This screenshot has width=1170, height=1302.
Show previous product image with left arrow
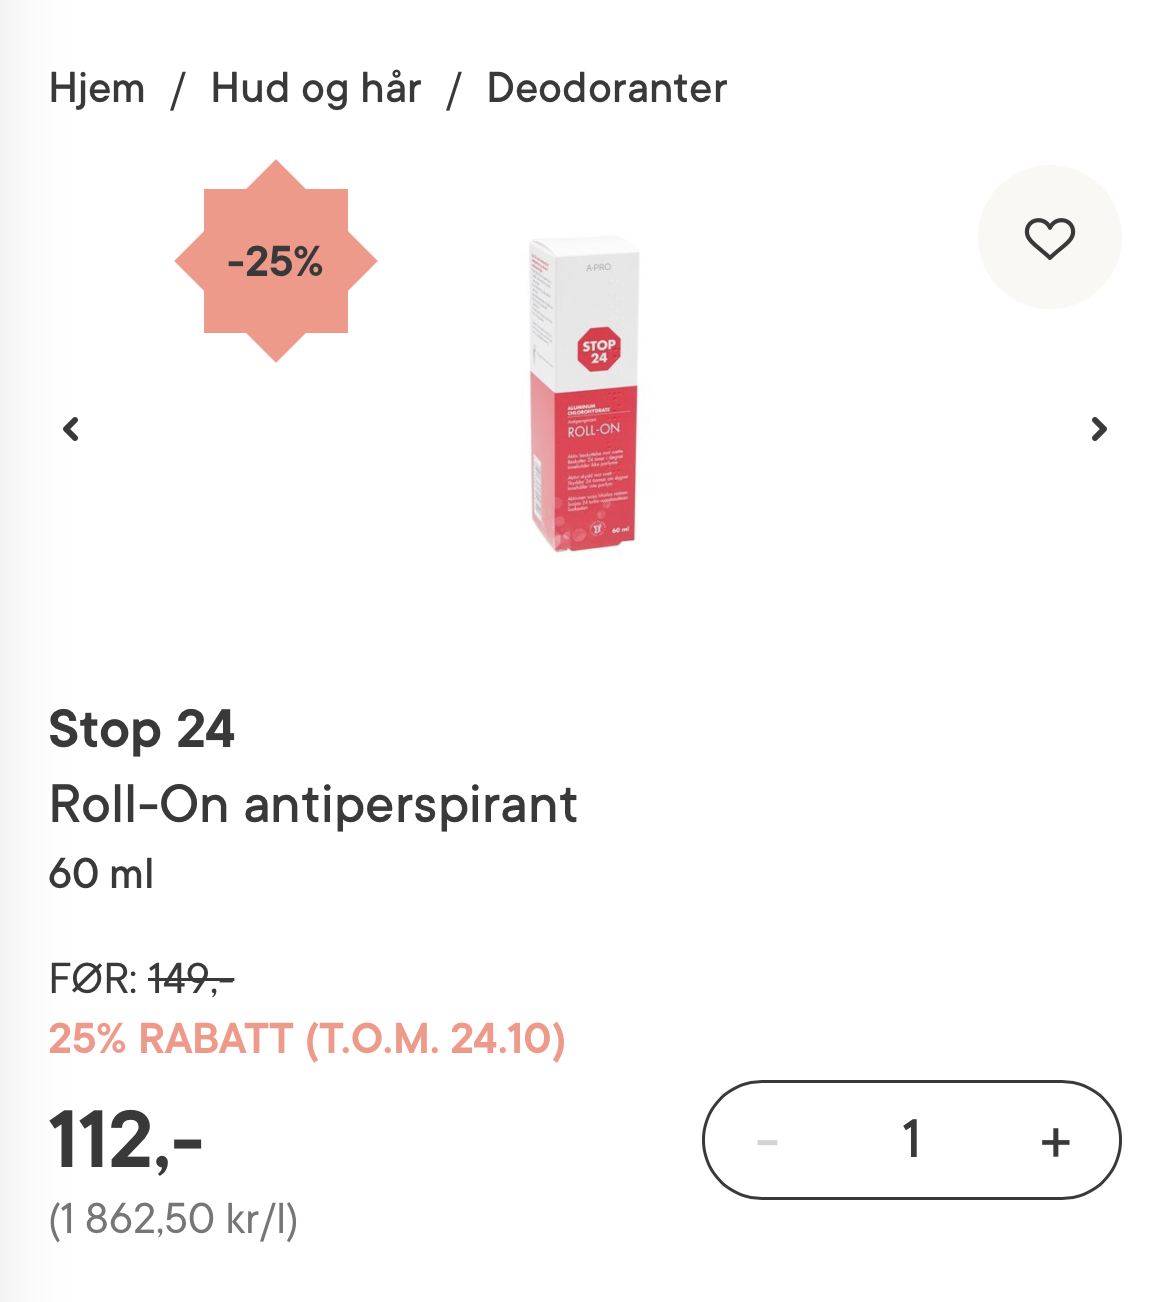71,429
